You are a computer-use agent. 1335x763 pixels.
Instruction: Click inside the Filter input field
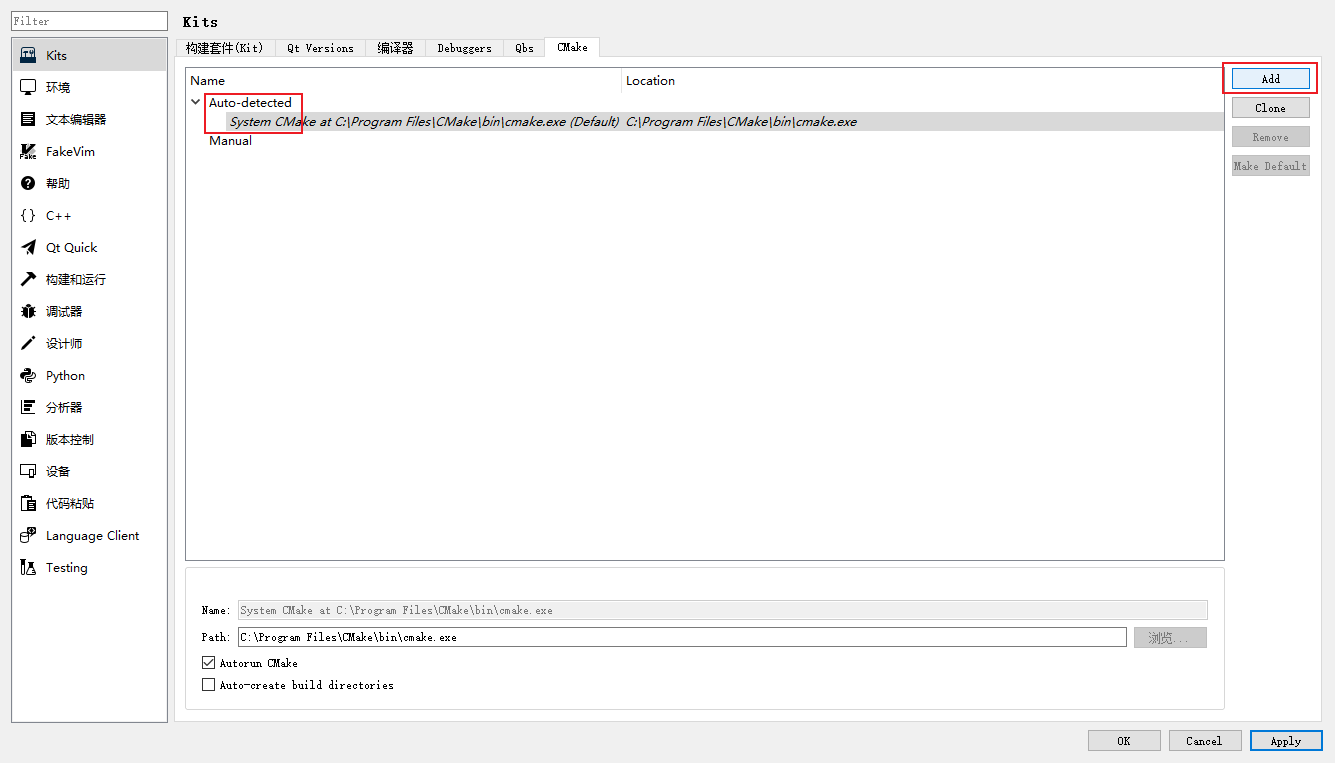[x=88, y=20]
